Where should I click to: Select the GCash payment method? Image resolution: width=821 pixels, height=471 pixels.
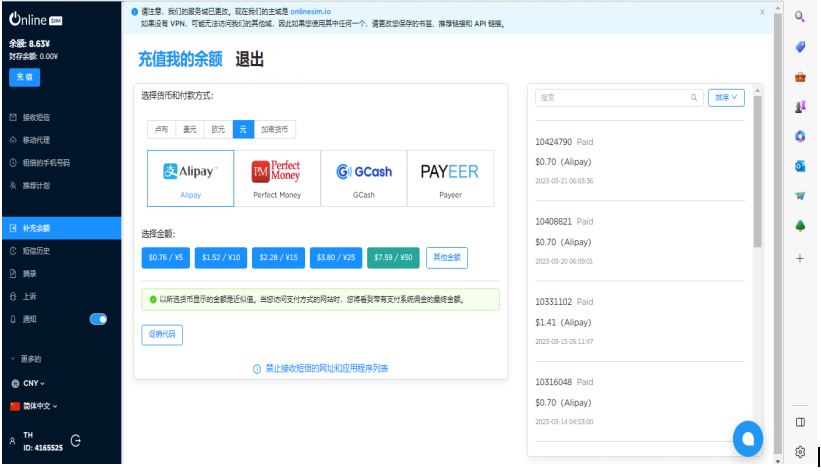pyautogui.click(x=363, y=178)
